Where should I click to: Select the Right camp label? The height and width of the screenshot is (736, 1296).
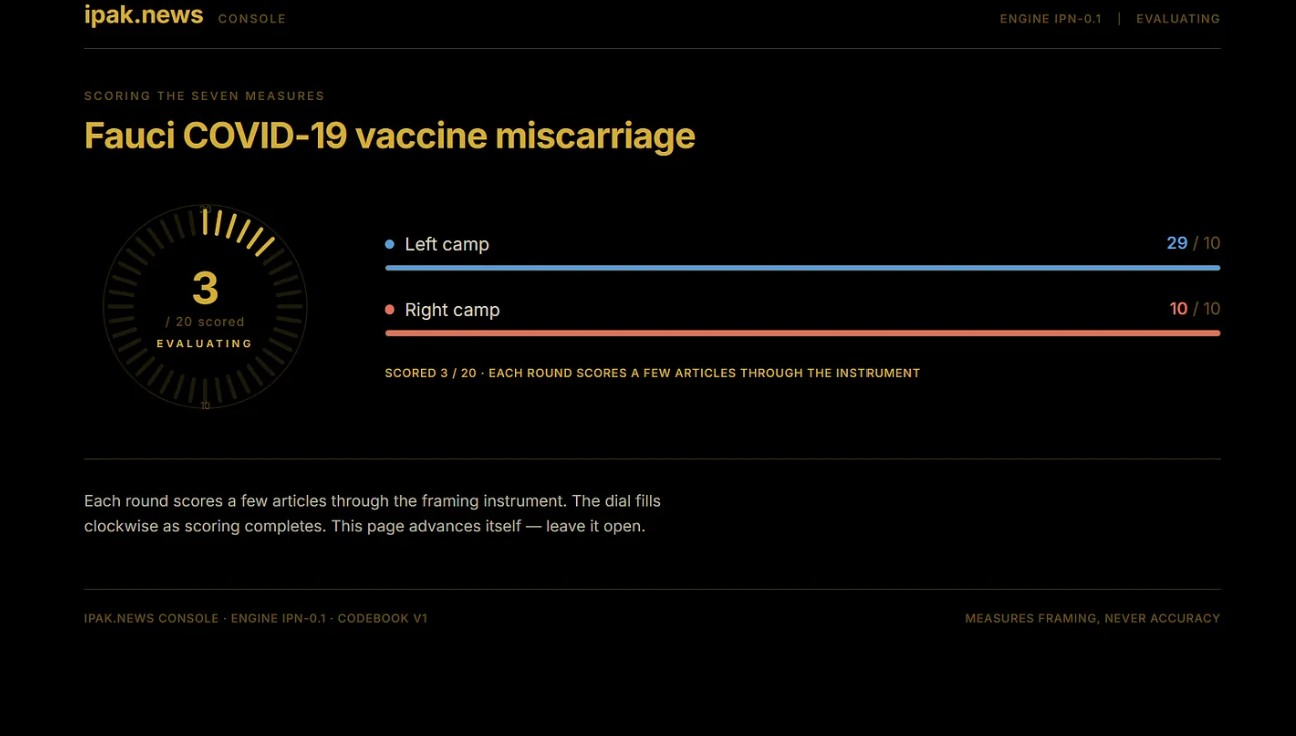click(x=452, y=310)
